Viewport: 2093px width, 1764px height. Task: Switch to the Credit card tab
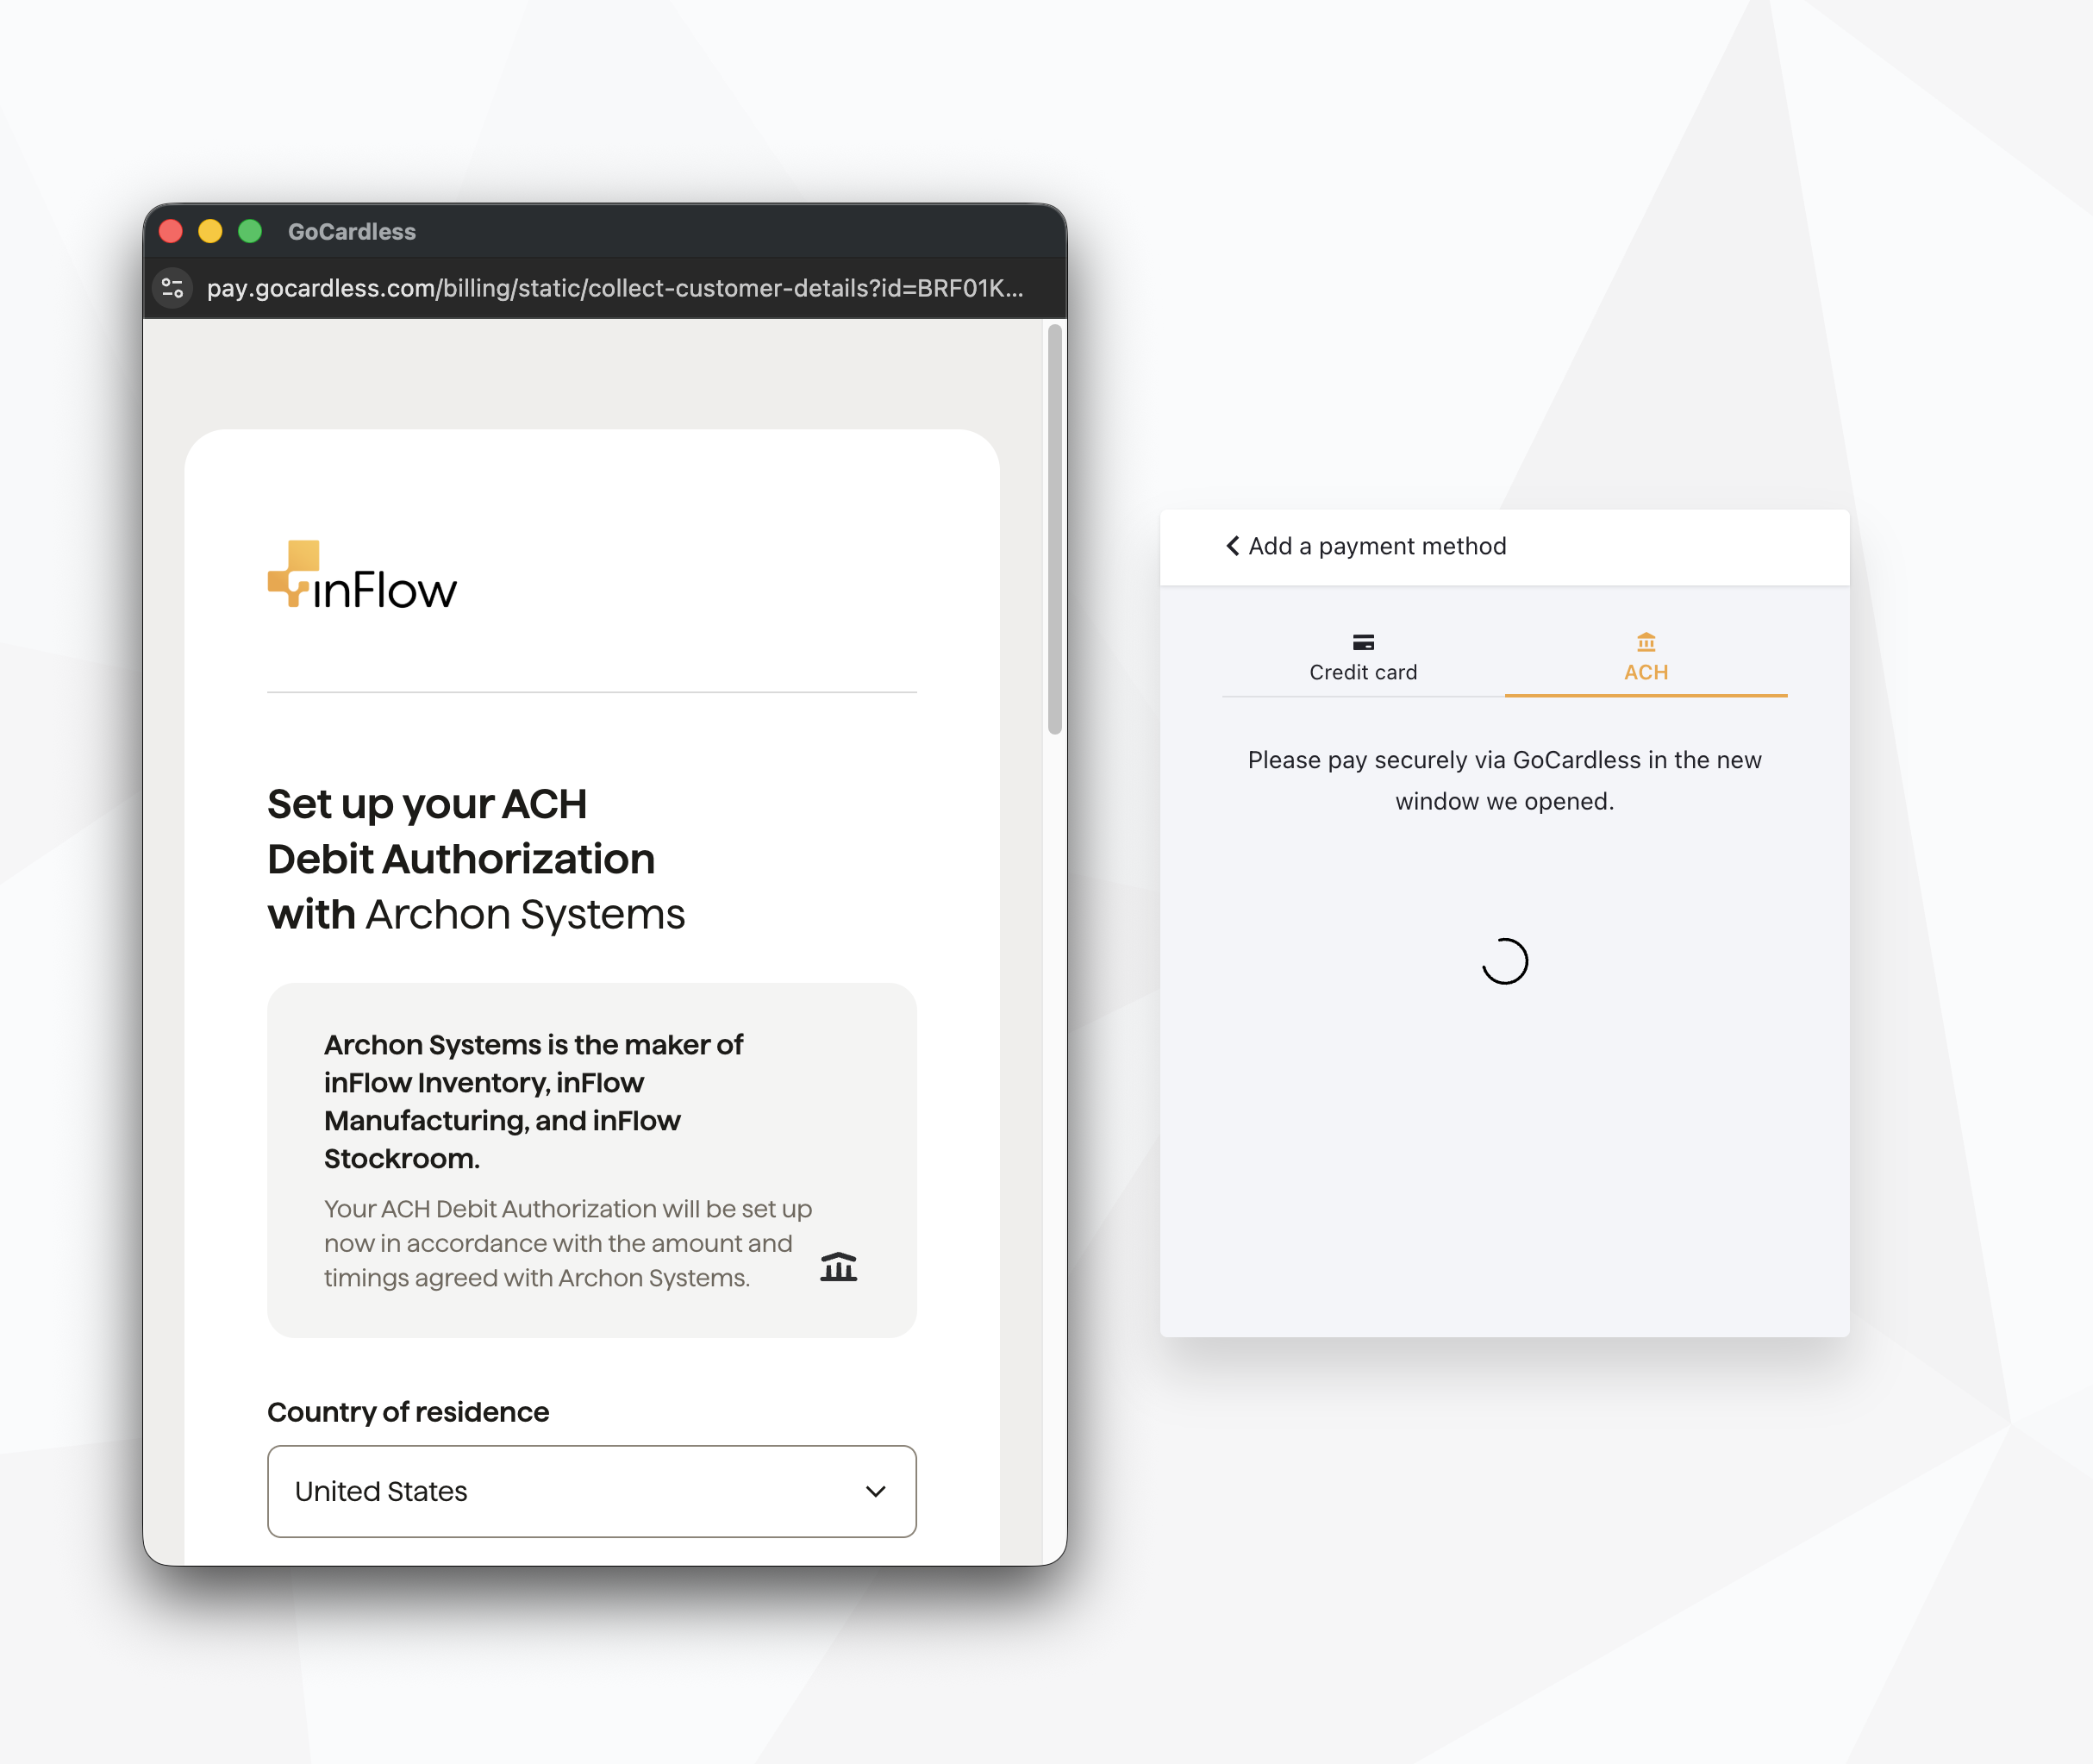pyautogui.click(x=1363, y=658)
